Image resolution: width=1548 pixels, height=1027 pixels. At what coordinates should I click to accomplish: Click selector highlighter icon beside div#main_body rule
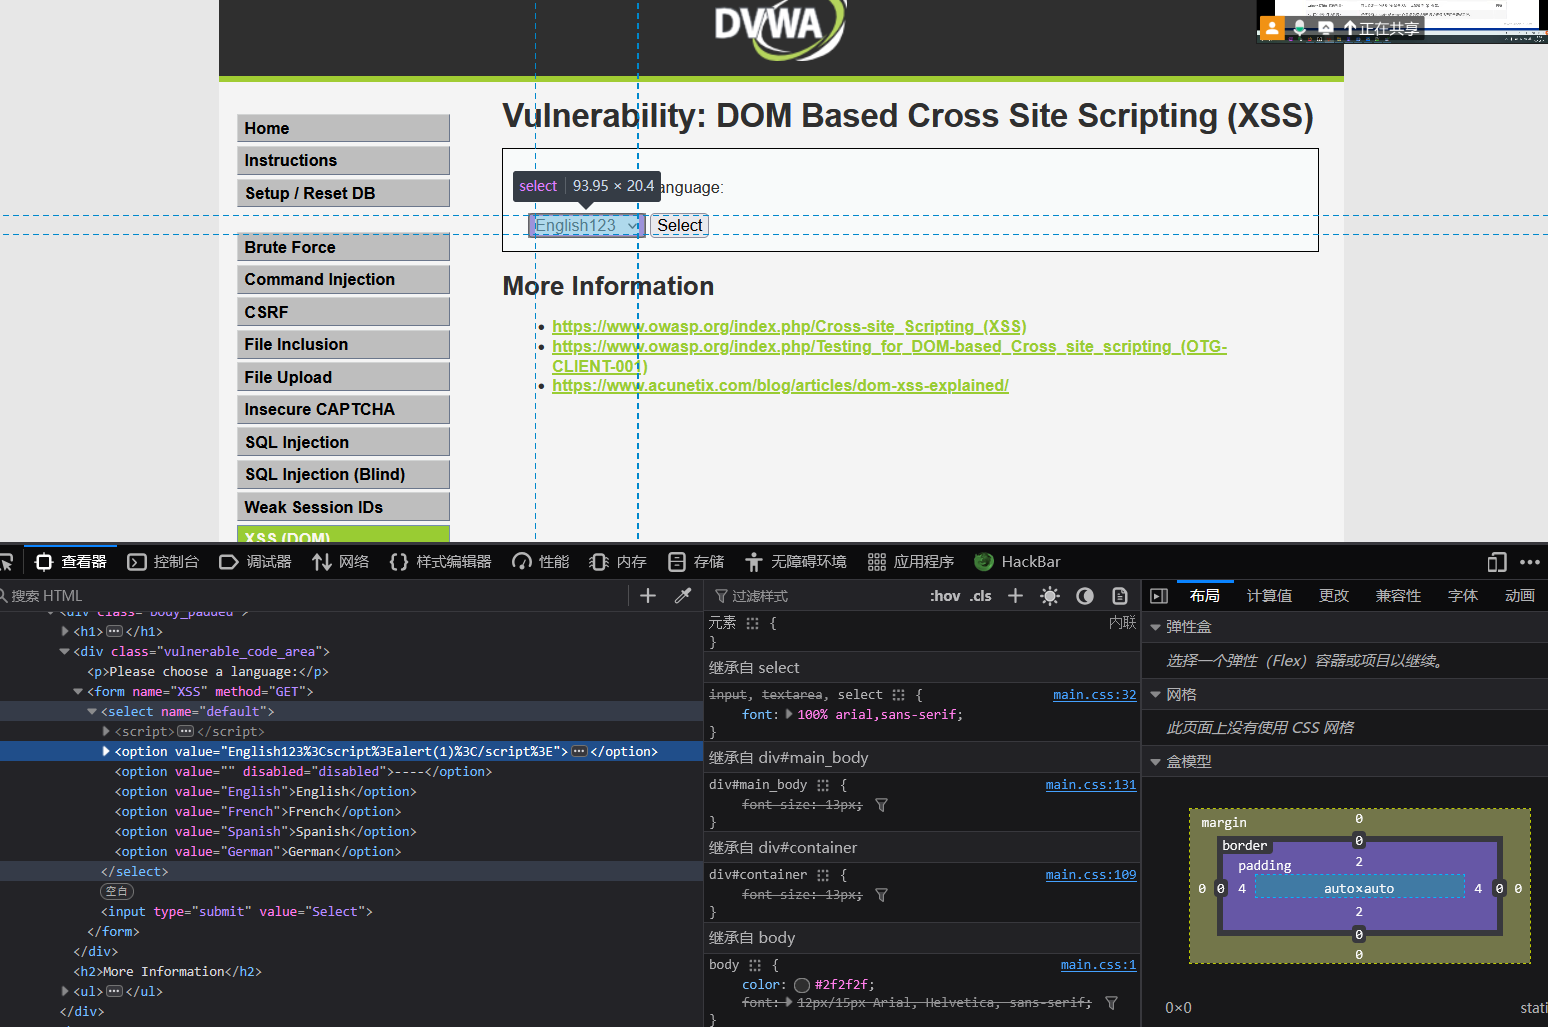(x=823, y=785)
